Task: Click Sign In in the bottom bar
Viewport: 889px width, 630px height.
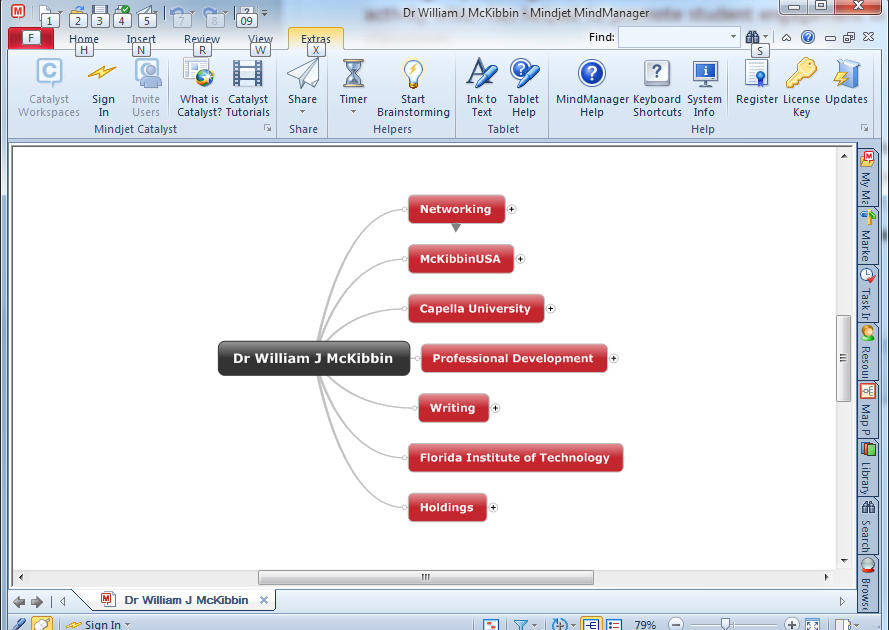Action: [102, 623]
